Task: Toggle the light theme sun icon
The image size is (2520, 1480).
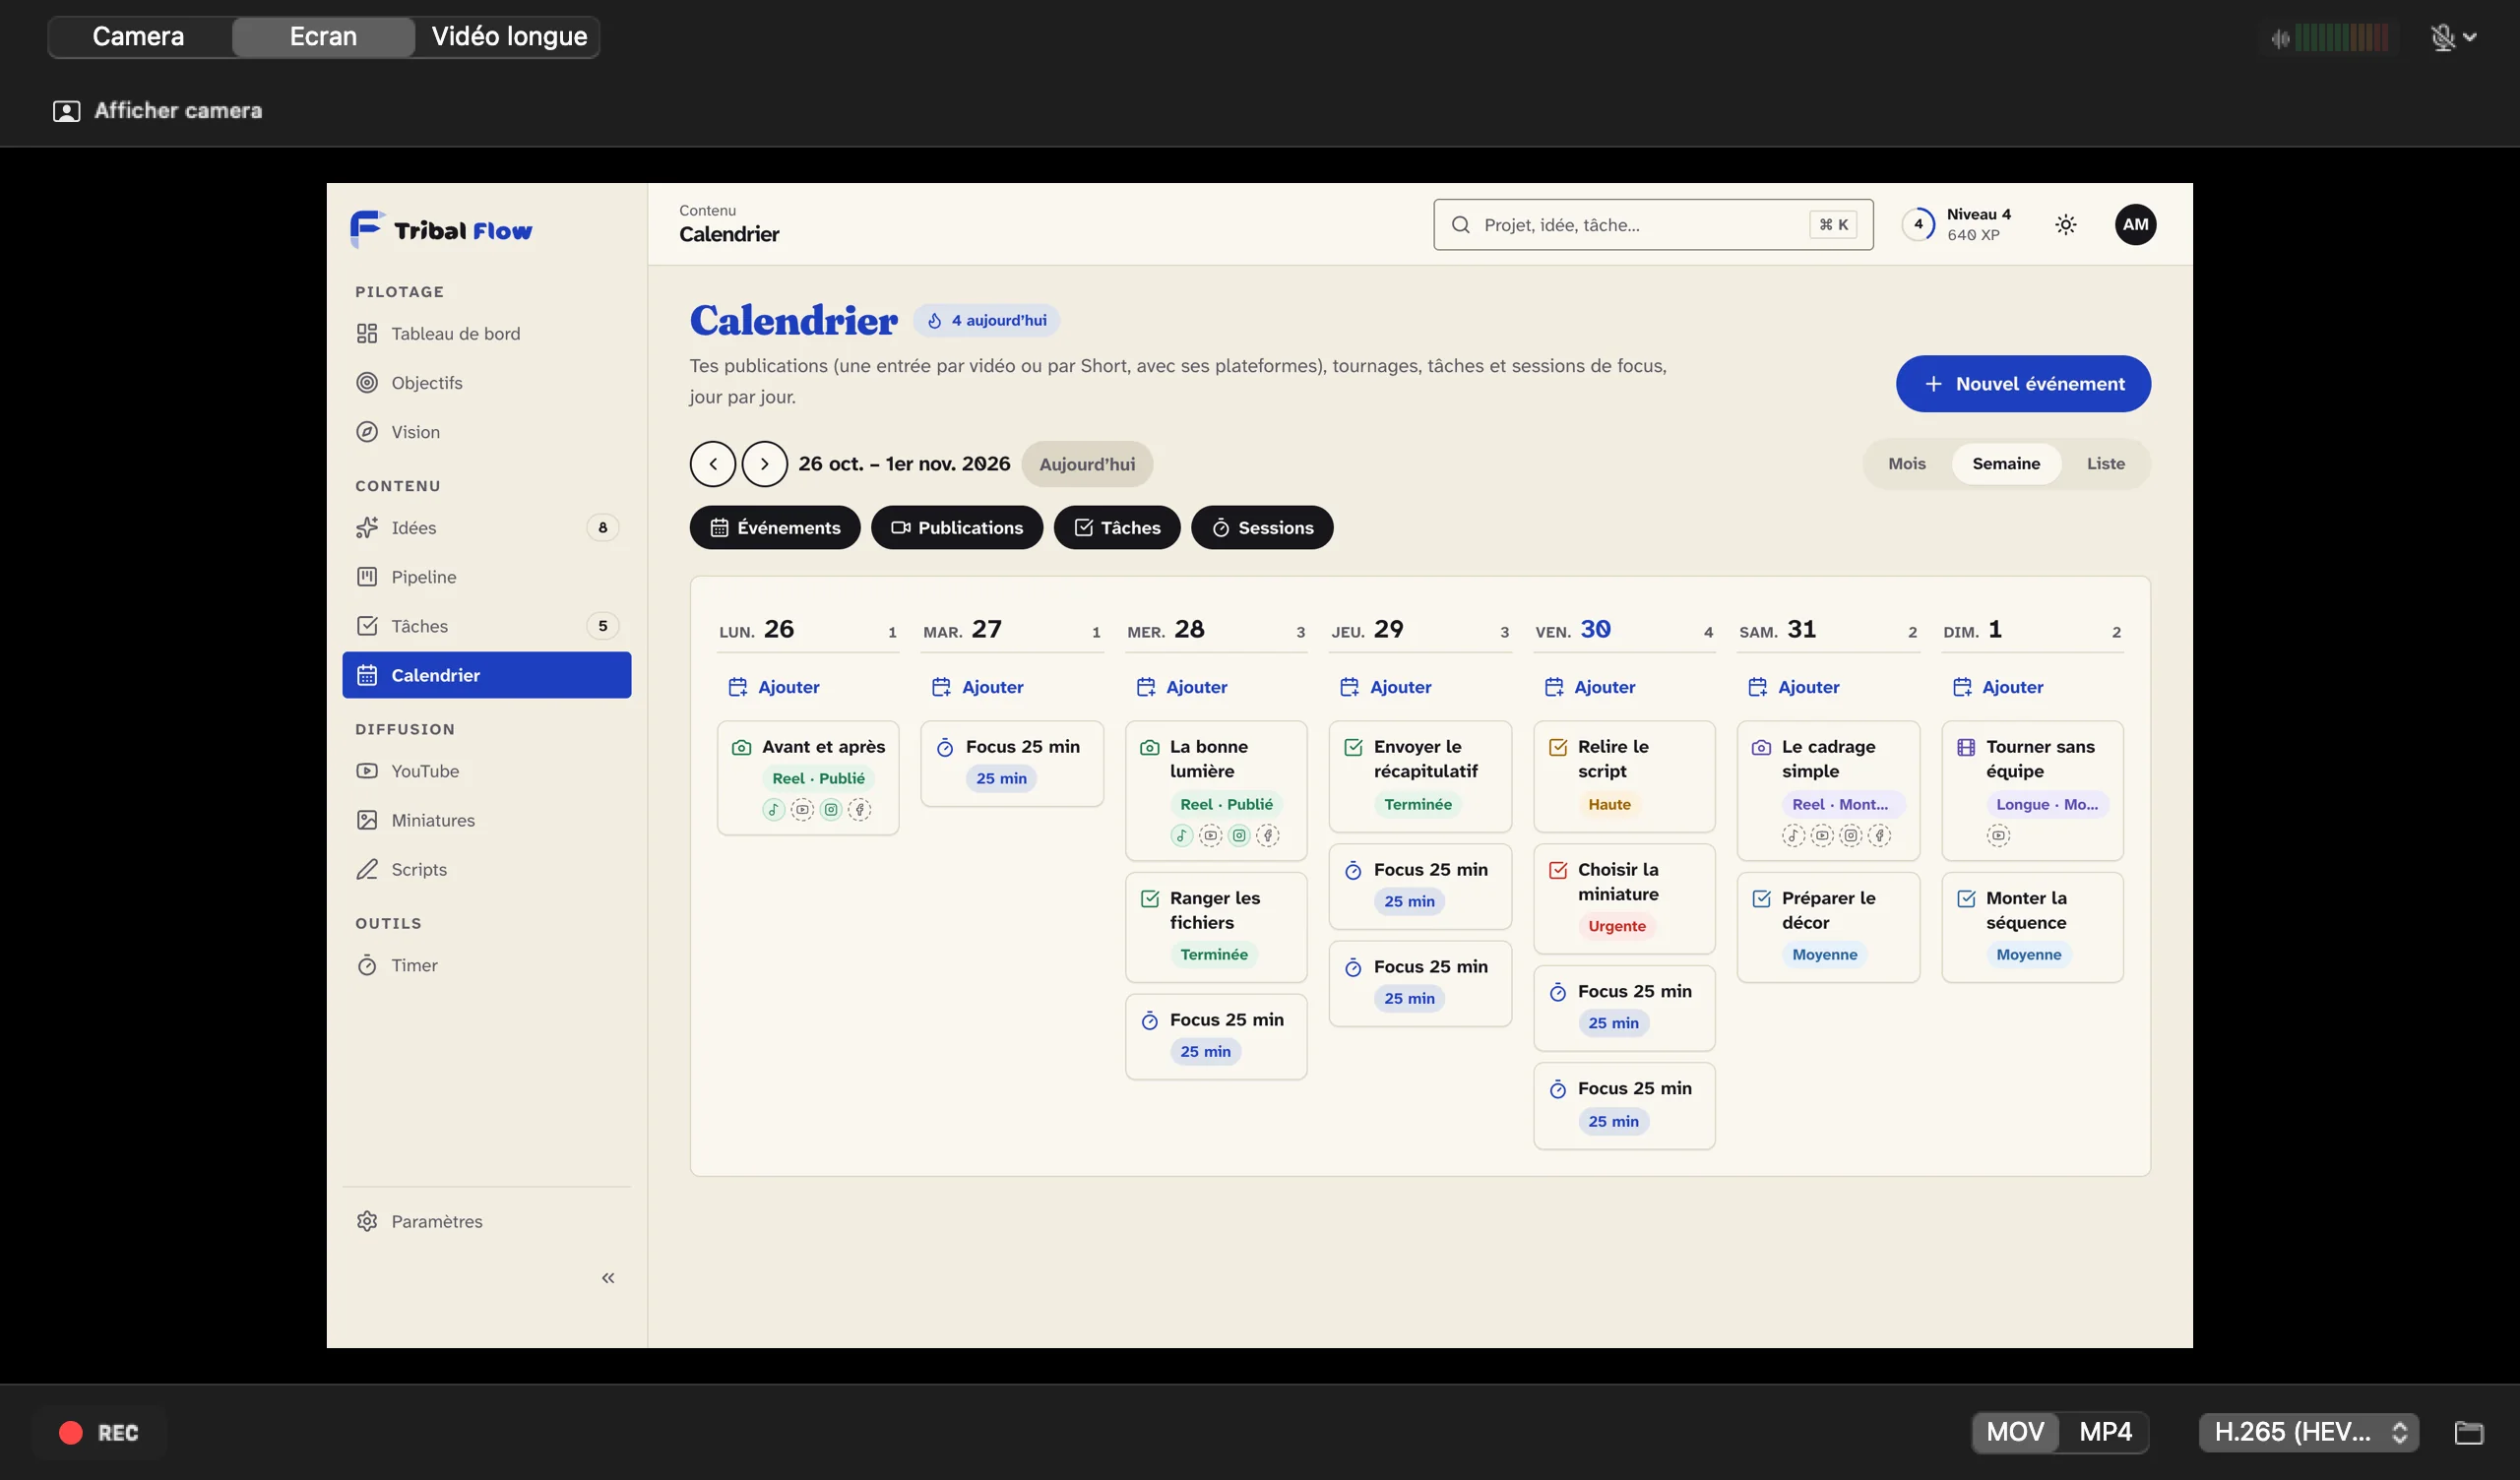Action: (2065, 224)
